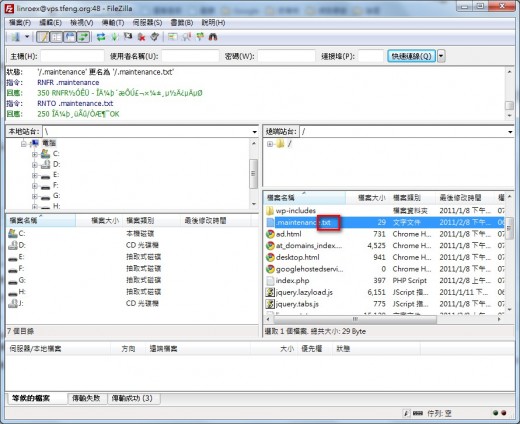Click the cancel current operation icon
Viewport: 520px width, 424px height.
click(x=128, y=37)
